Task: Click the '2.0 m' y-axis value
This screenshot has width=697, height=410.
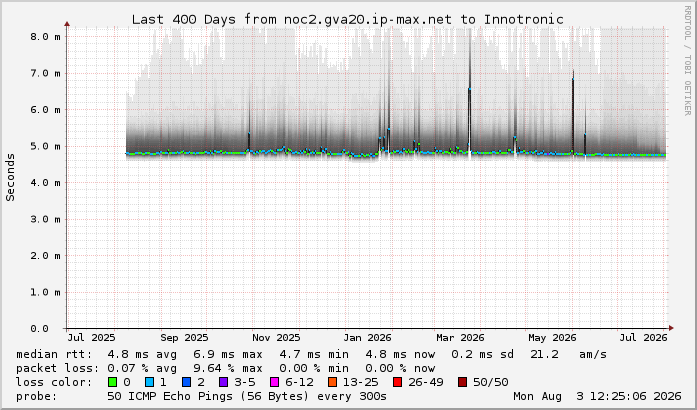Action: coord(45,256)
